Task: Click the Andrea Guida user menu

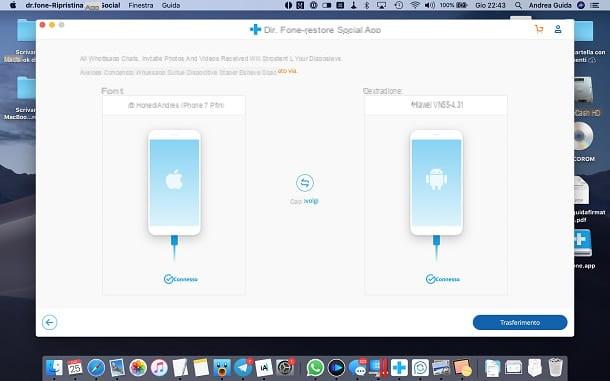Action: click(550, 5)
